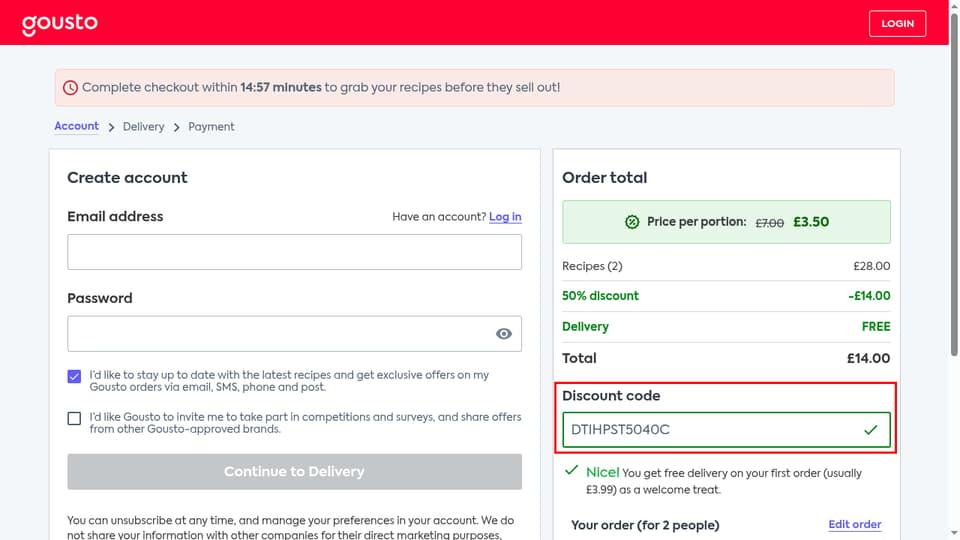Click 'Your order (for 2 people)' heading

point(645,525)
